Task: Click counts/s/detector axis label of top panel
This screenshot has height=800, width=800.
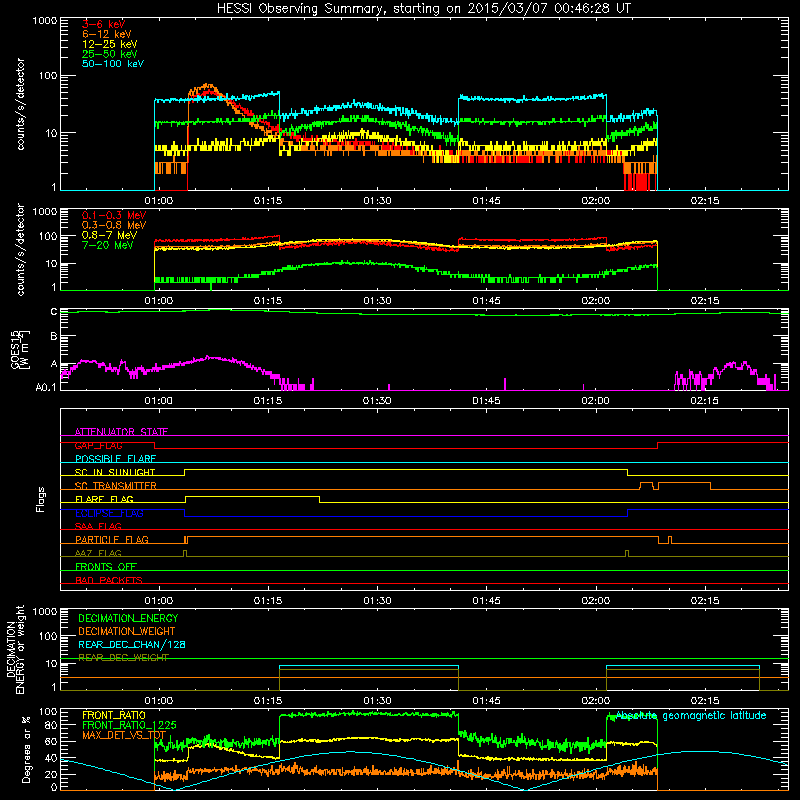Action: pyautogui.click(x=20, y=104)
